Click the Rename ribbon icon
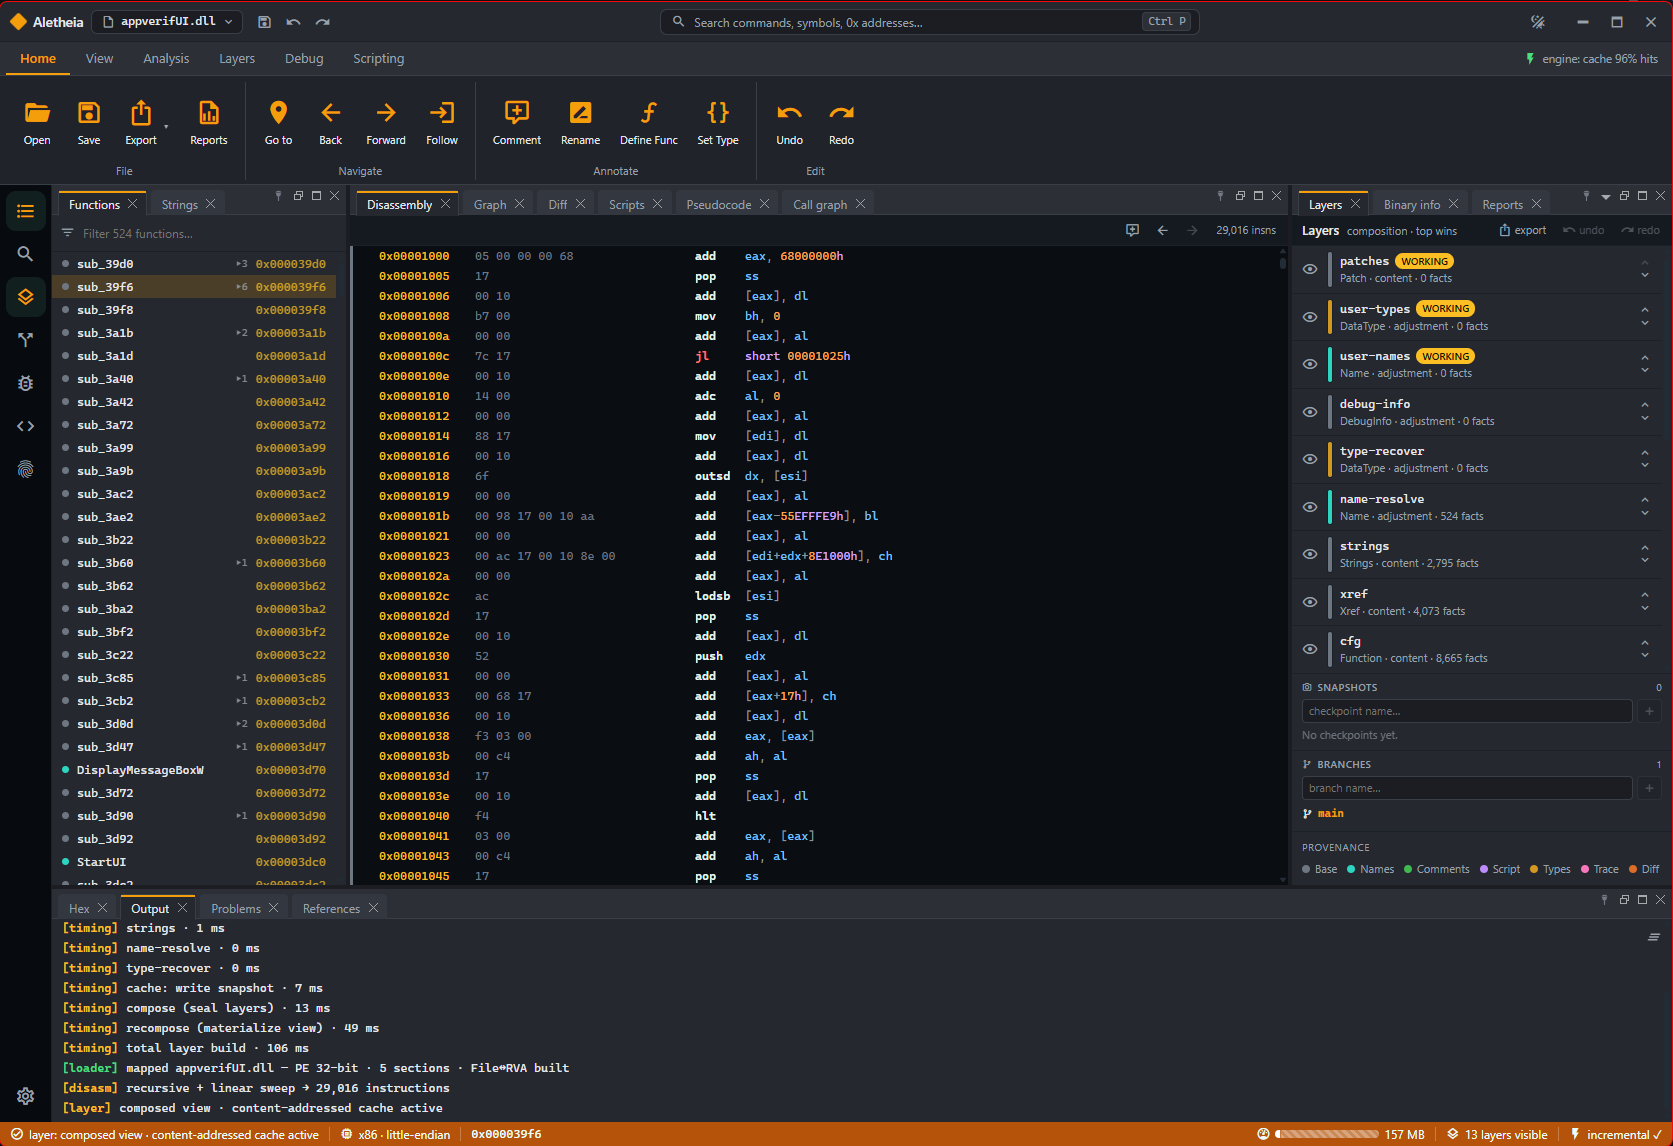 click(x=580, y=112)
